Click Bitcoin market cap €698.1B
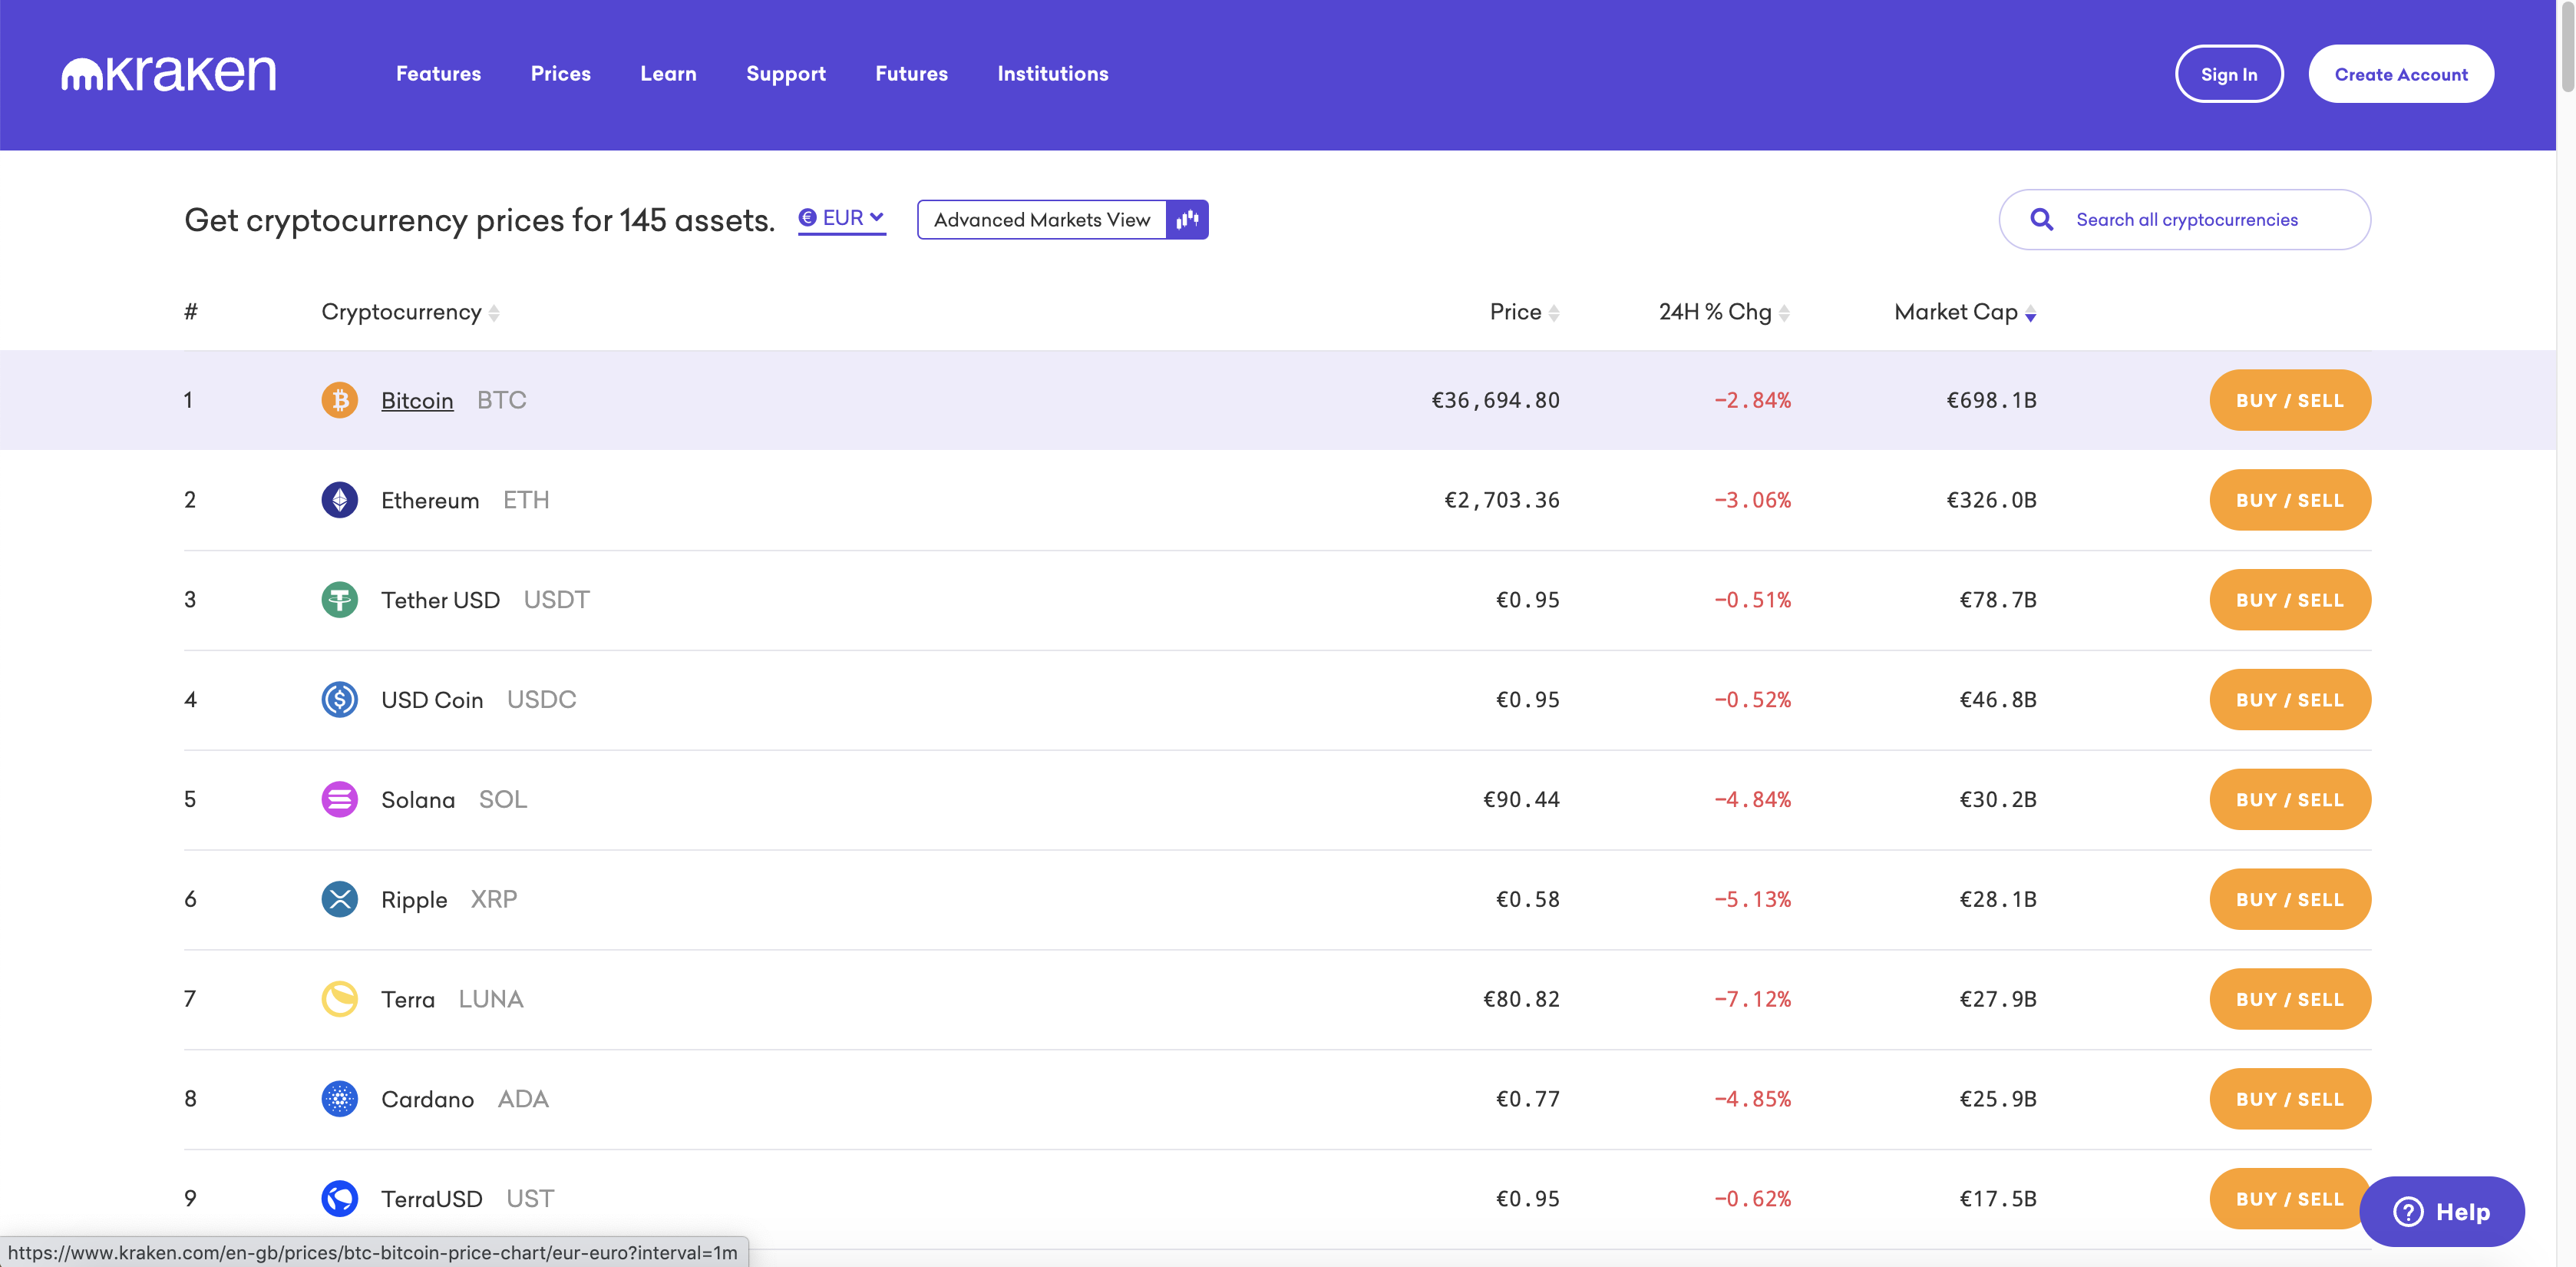The image size is (2576, 1267). click(1991, 400)
